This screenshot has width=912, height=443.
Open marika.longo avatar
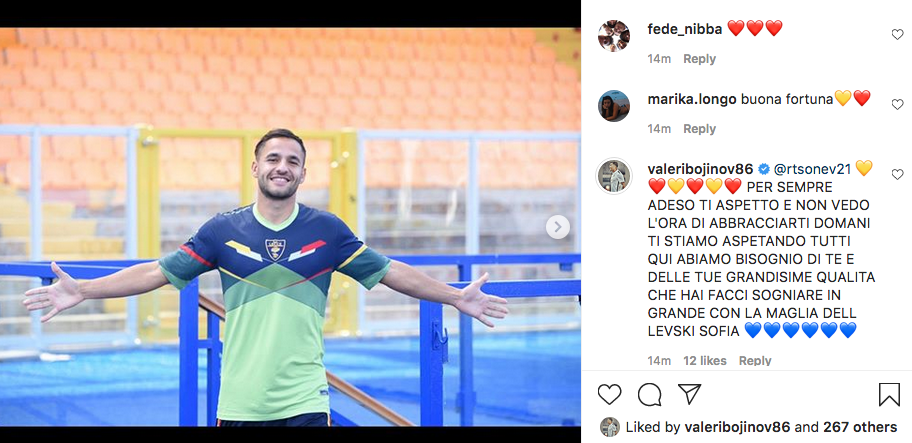[x=614, y=106]
